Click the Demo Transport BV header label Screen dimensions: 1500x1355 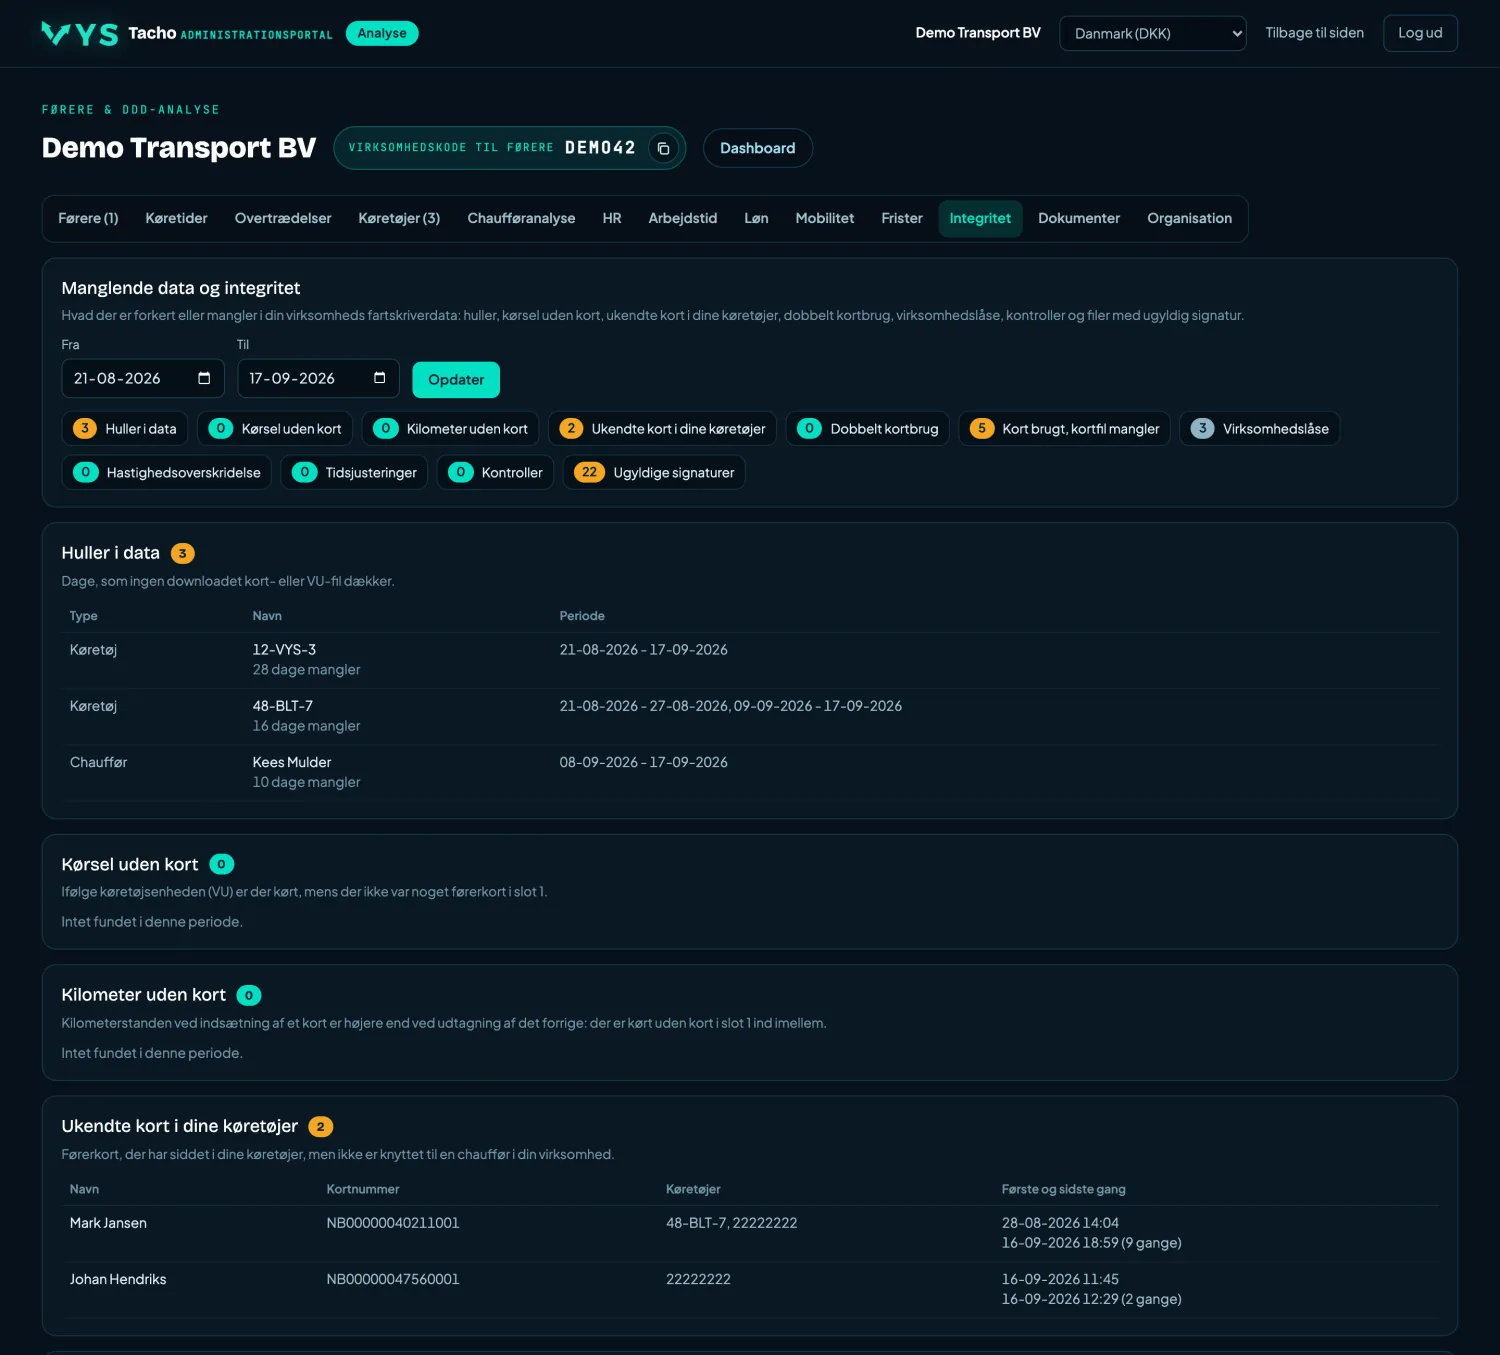(978, 33)
